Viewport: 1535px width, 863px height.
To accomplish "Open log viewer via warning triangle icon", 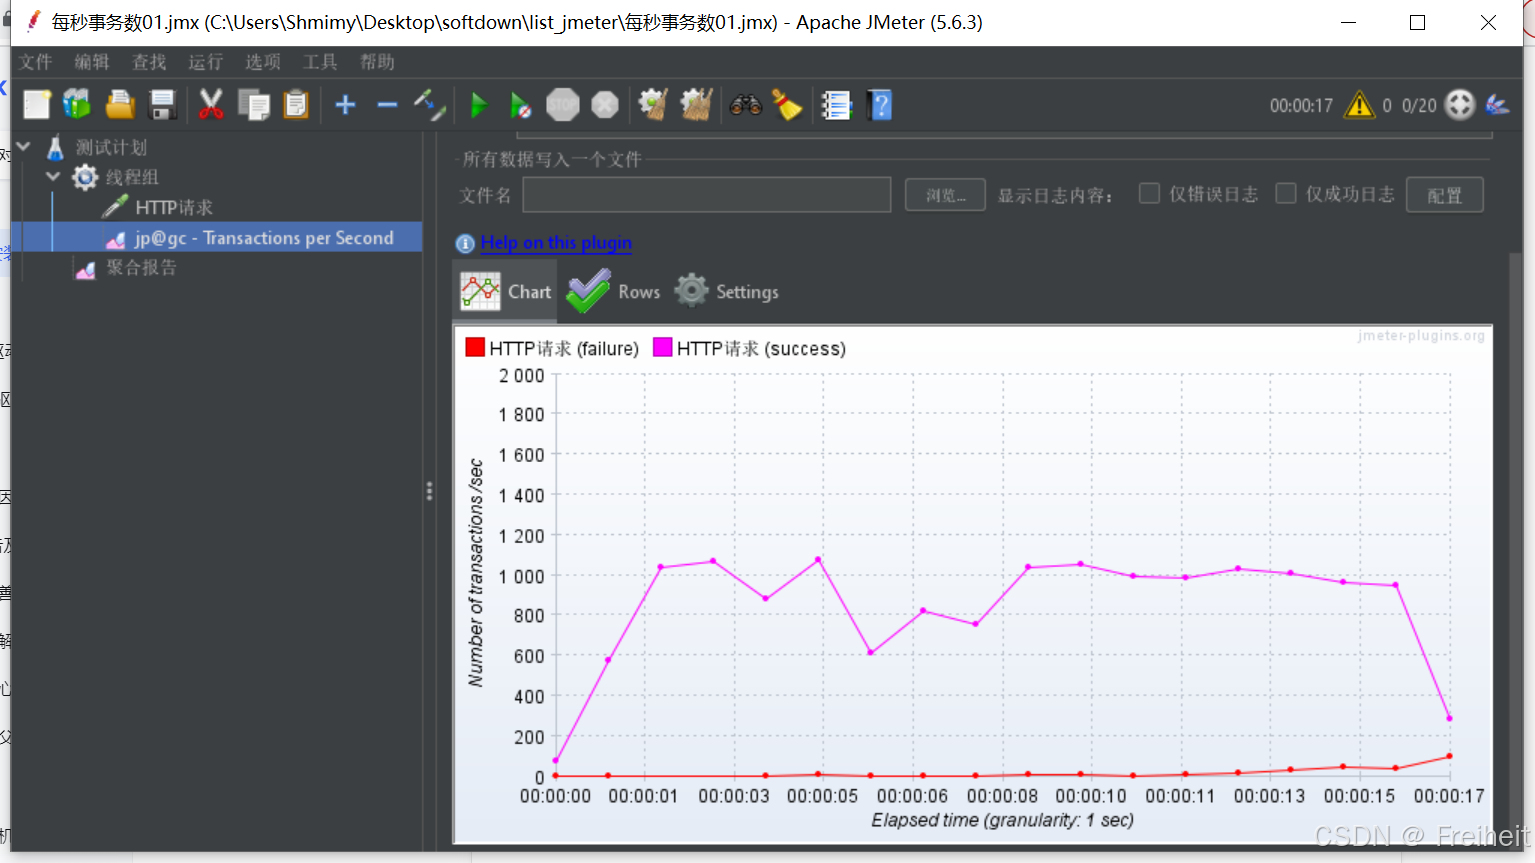I will (x=1359, y=104).
